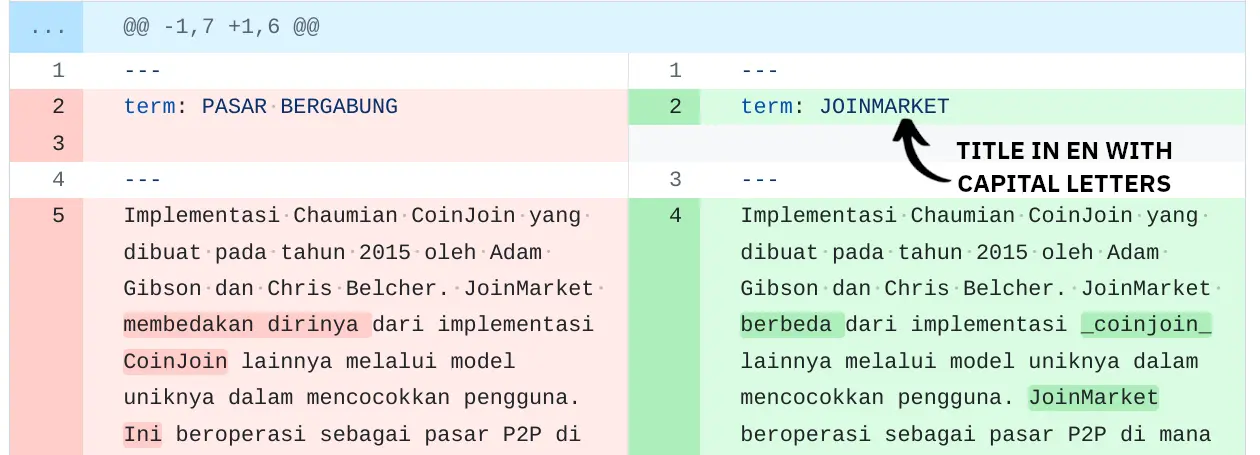Viewport: 1260px width, 455px height.
Task: Click left line number 5
Action: pos(58,216)
